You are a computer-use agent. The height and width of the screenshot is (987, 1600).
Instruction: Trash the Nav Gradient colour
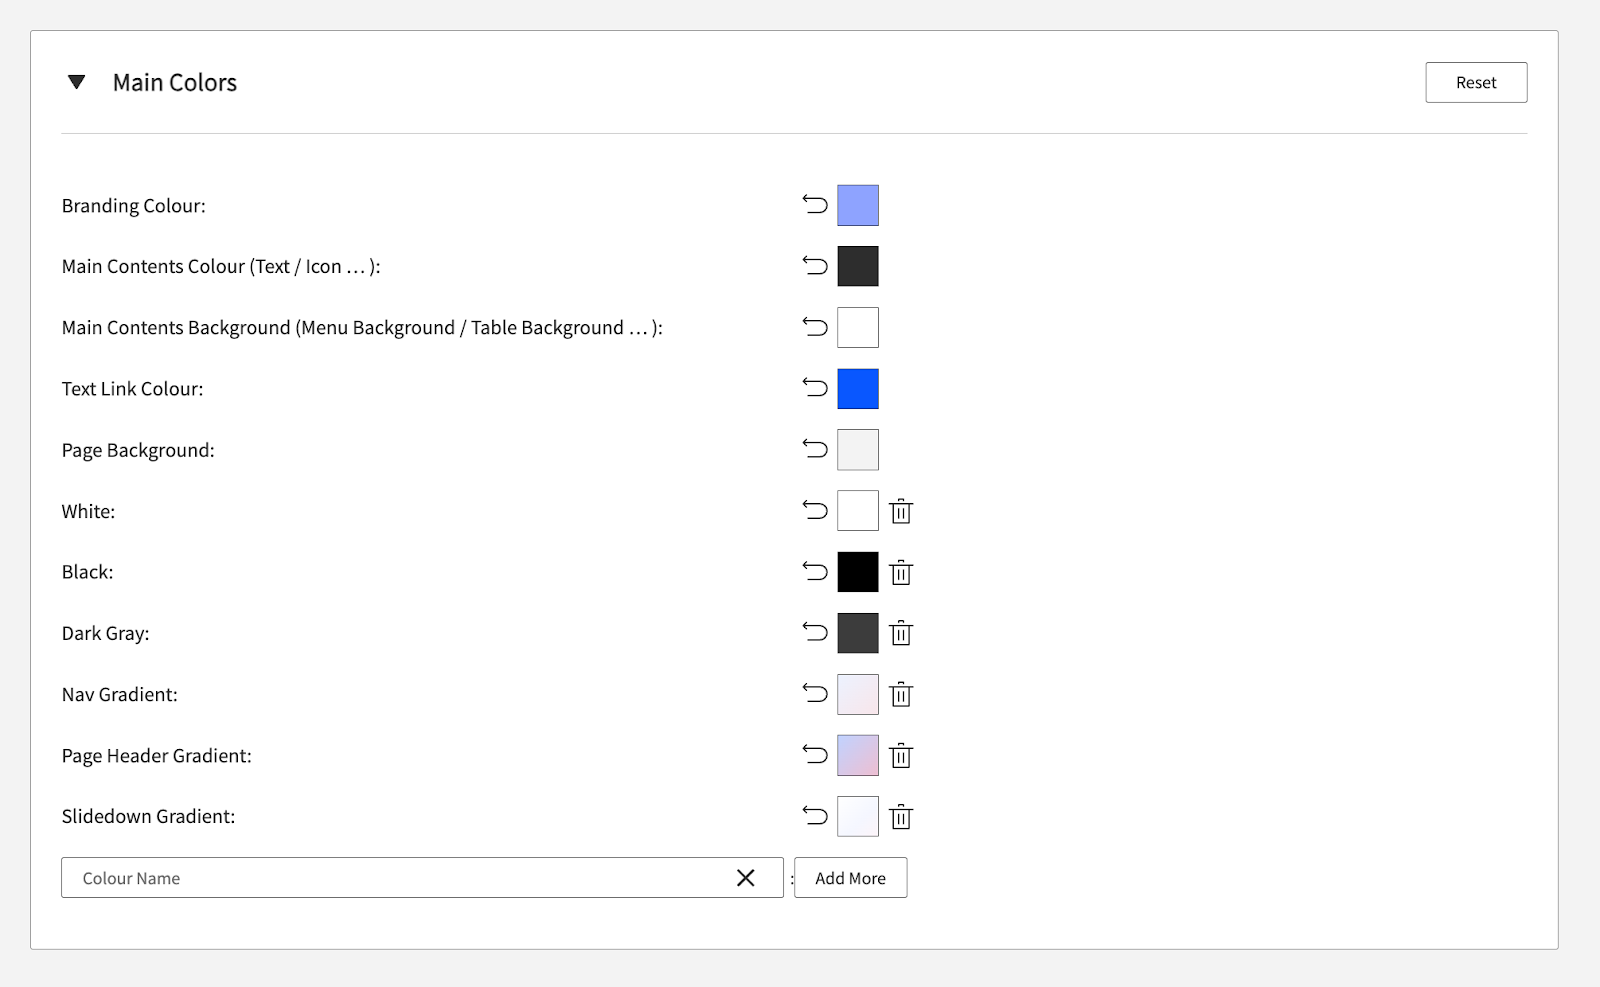click(x=901, y=694)
